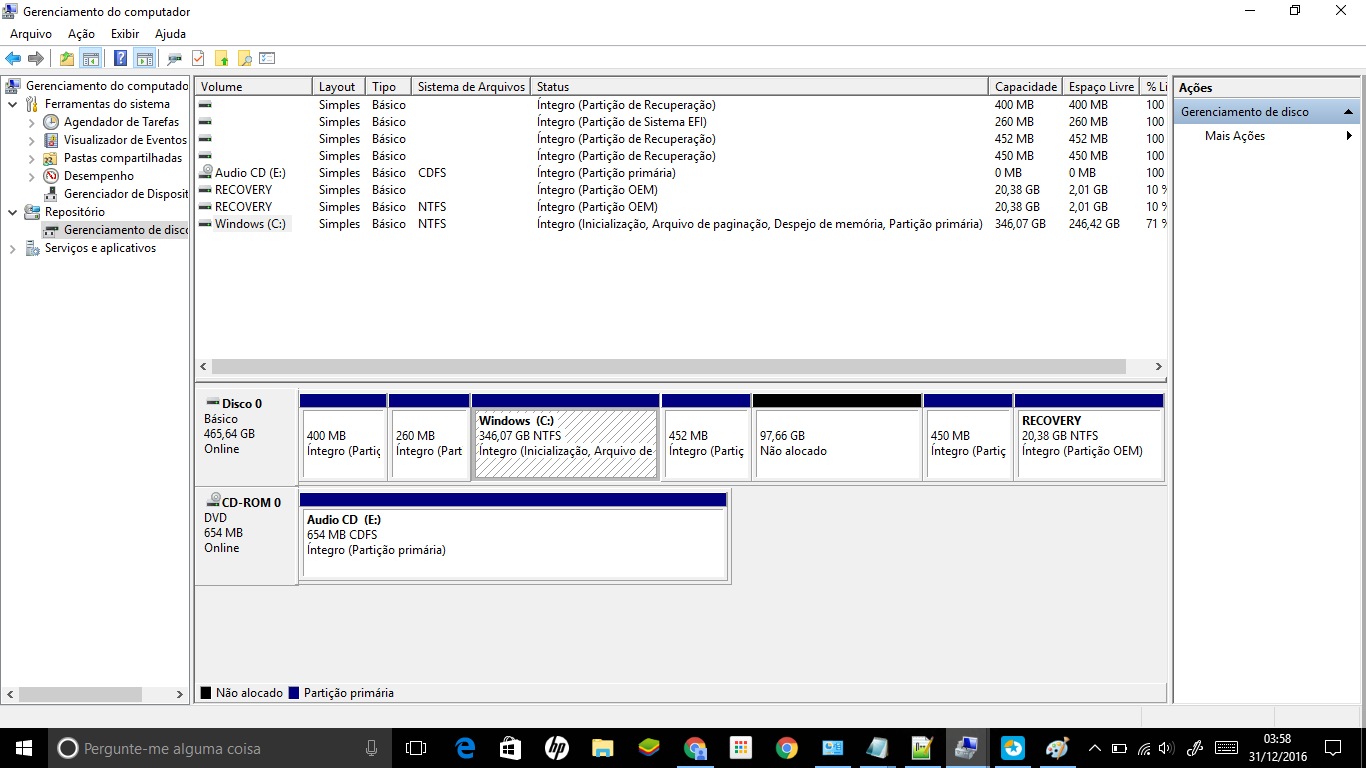Click the Back arrow toolbar icon
The height and width of the screenshot is (768, 1366).
[13, 58]
